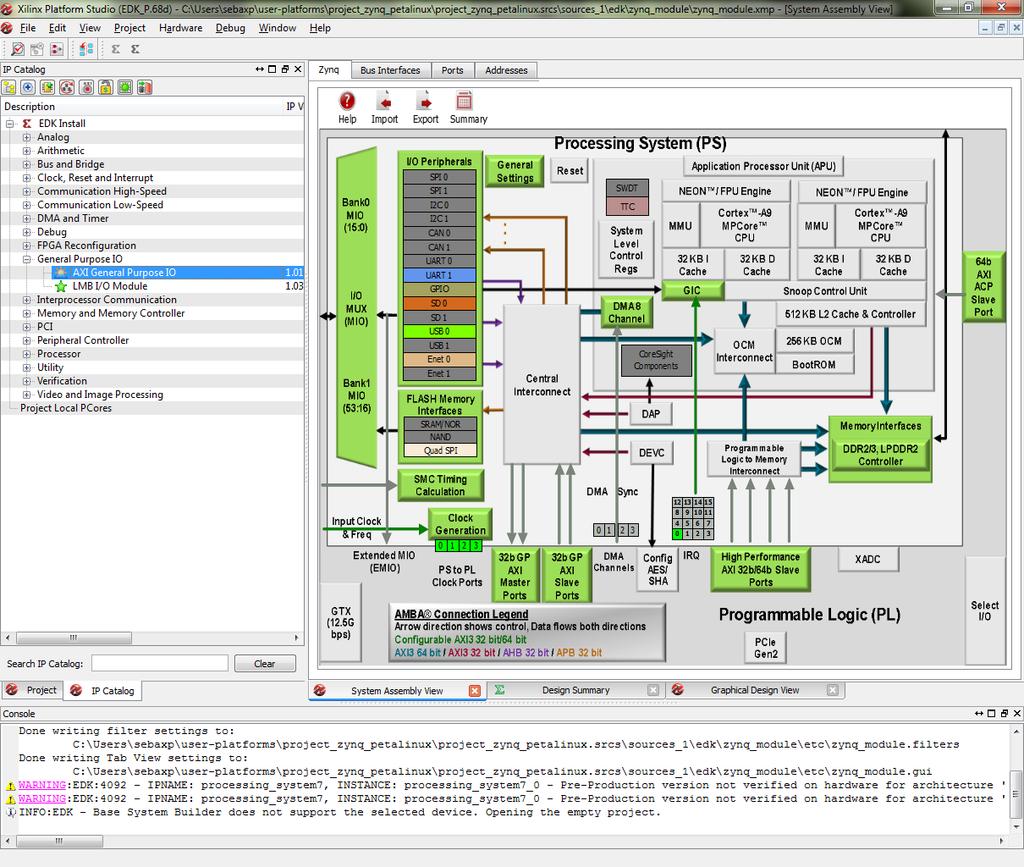
Task: Switch to the Addresses tab
Action: tap(506, 71)
